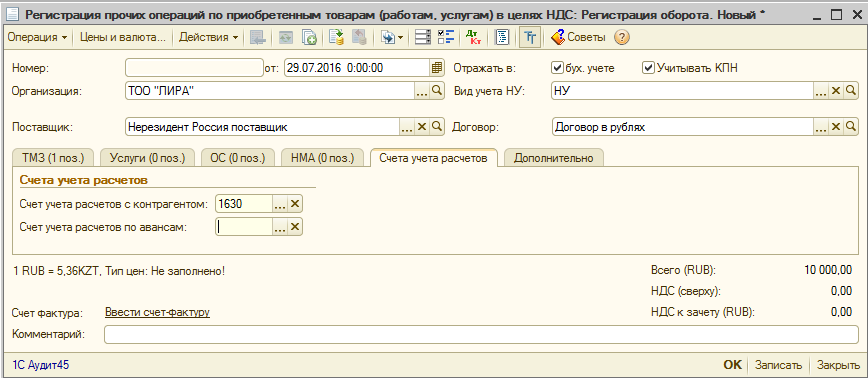Click the счет расчетов по авансам field
This screenshot has height=378, width=868.
coord(244,226)
